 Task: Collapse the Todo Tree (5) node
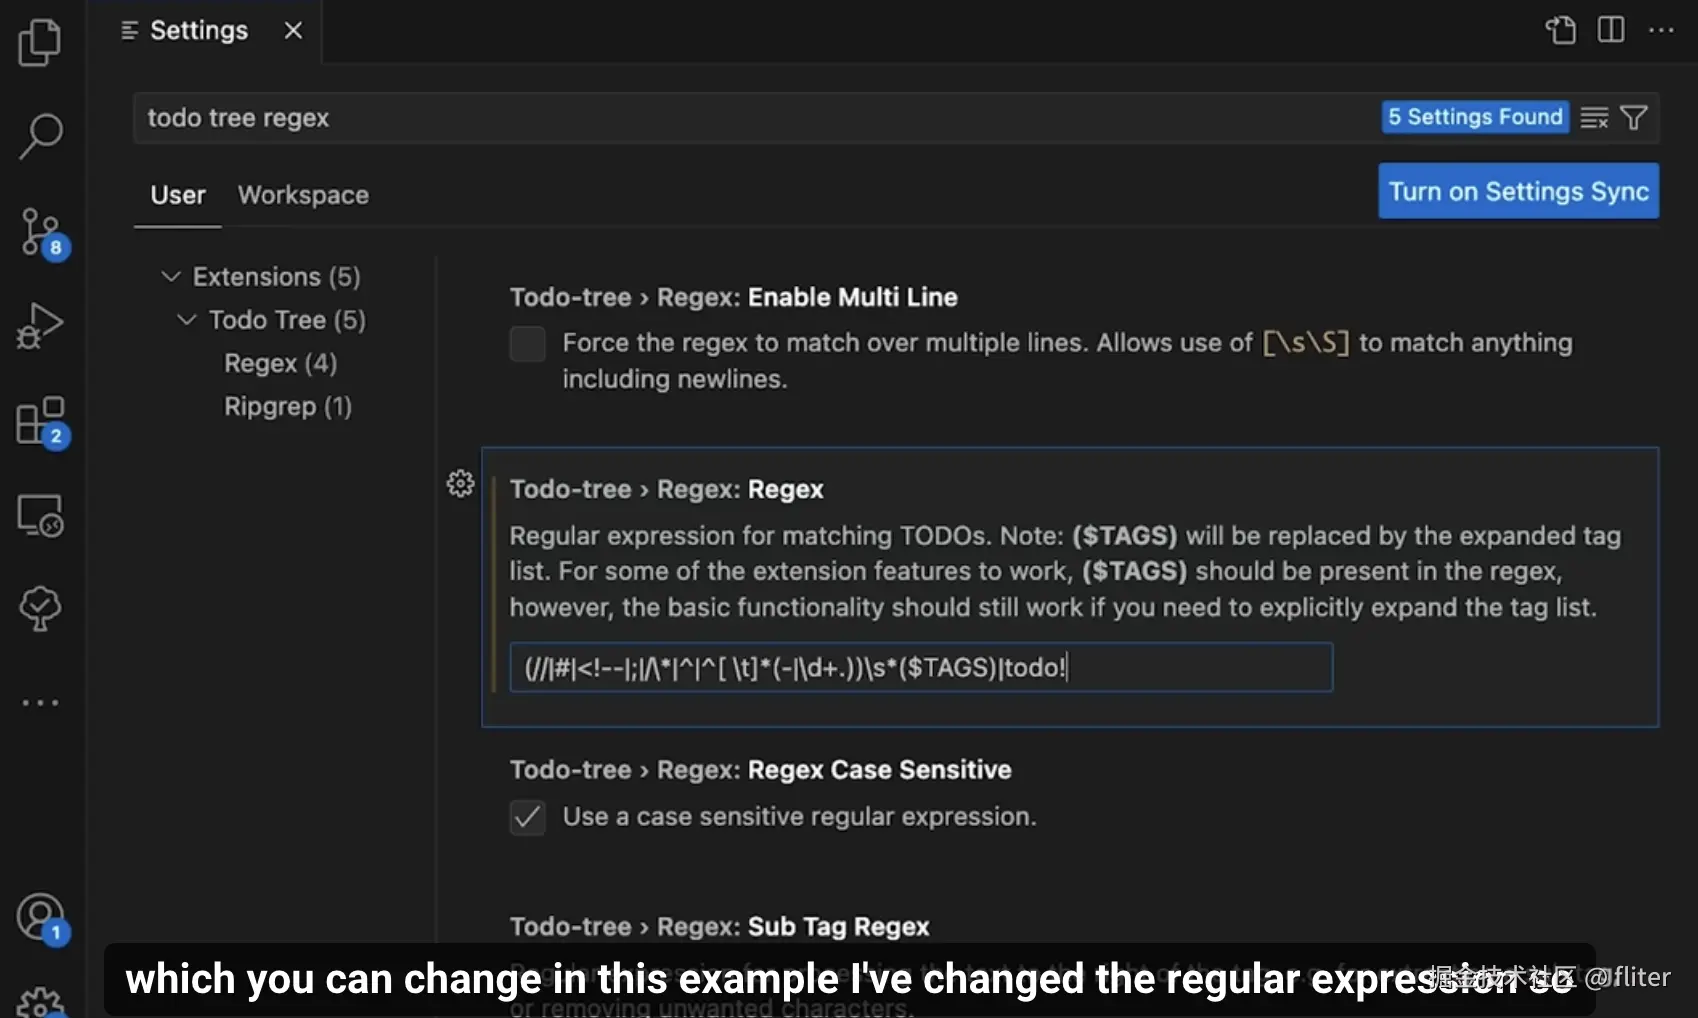[187, 320]
